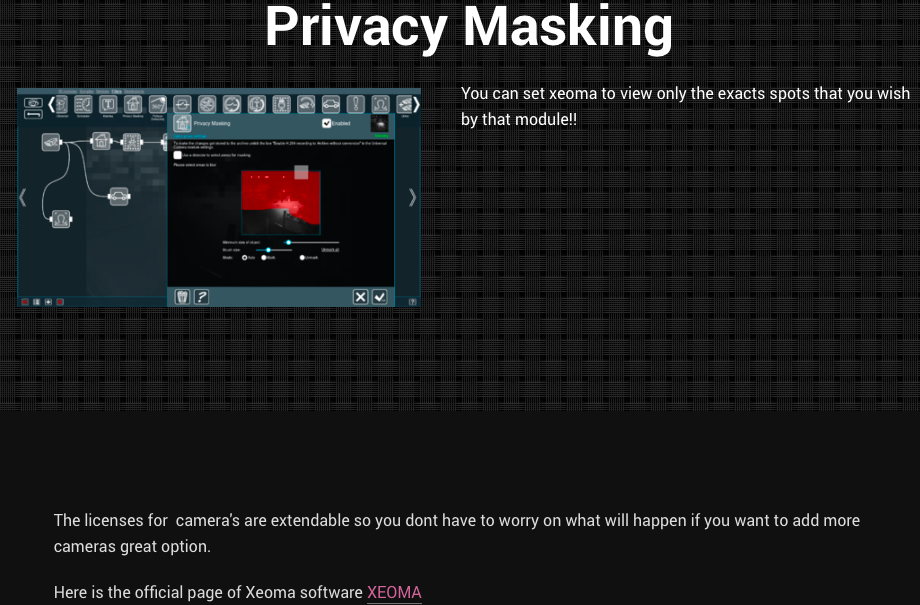Go to next page with right side arrow
Viewport: 920px width, 605px height.
[412, 198]
